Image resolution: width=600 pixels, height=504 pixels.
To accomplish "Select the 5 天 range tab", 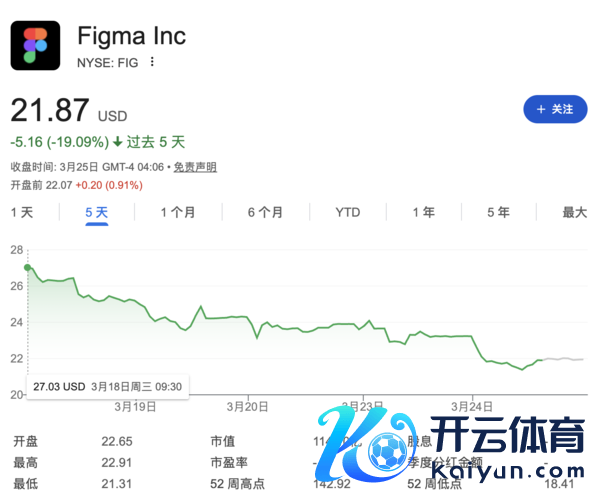I will click(x=97, y=212).
